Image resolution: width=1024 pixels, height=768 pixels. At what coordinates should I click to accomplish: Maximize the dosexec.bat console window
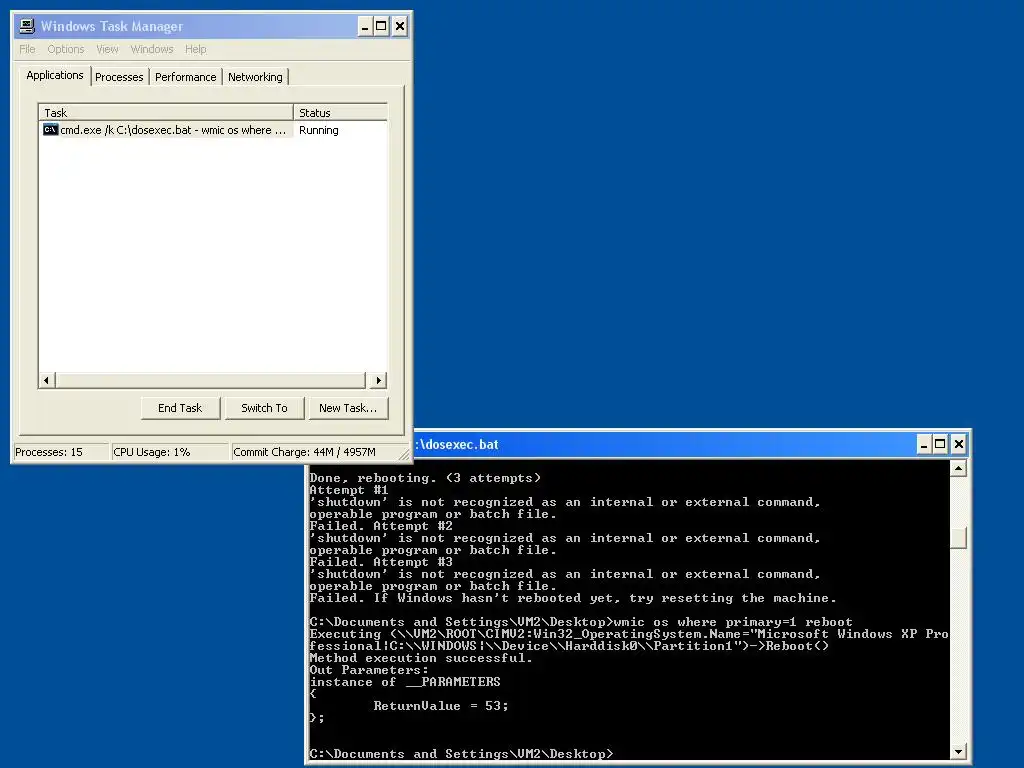point(940,445)
